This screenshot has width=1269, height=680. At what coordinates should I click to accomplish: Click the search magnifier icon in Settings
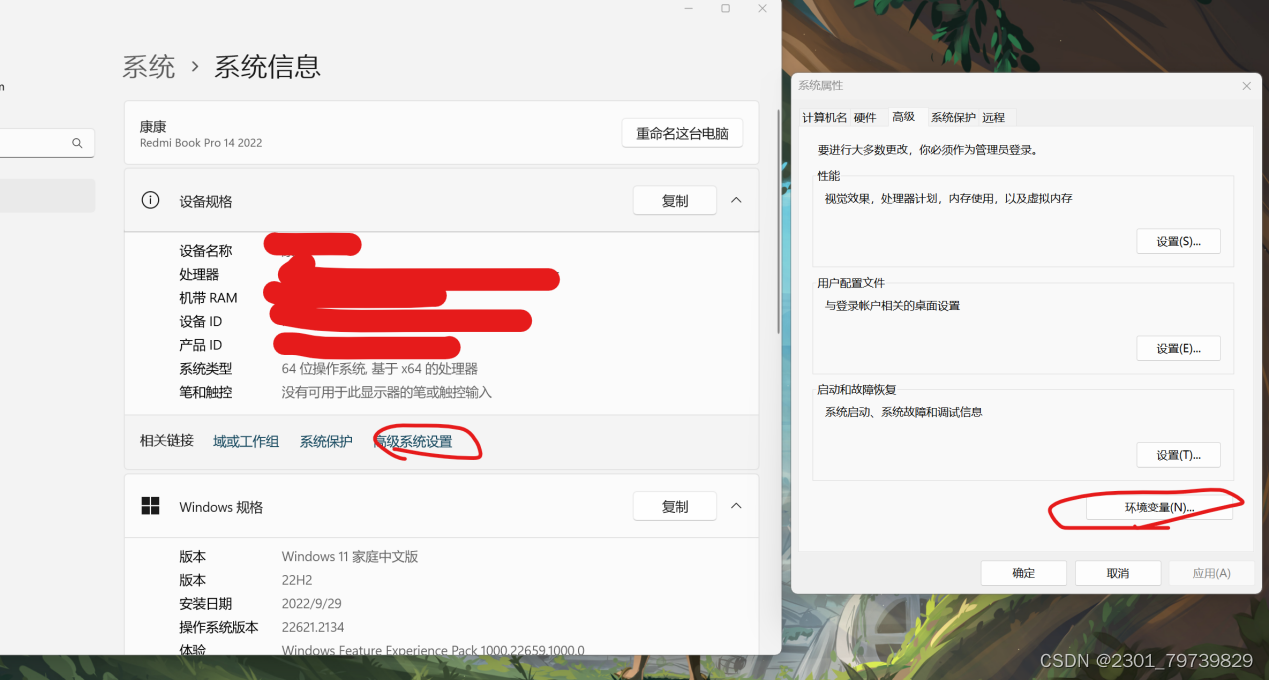pos(77,143)
